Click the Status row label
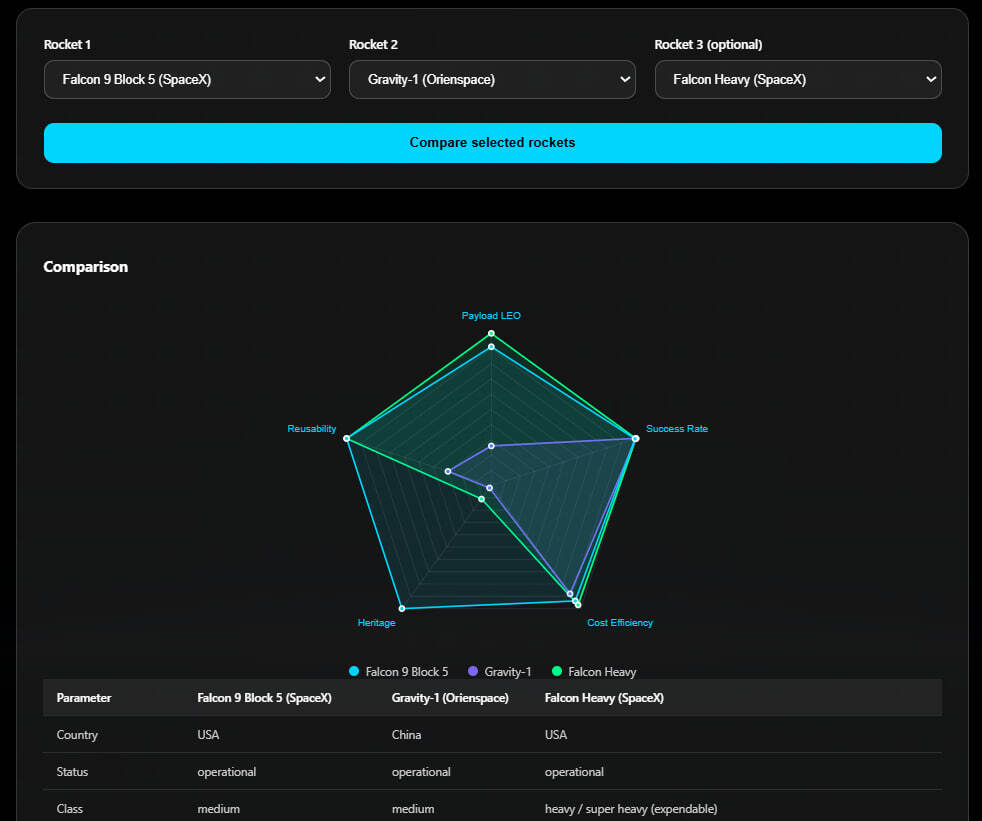The image size is (982, 821). (x=72, y=772)
